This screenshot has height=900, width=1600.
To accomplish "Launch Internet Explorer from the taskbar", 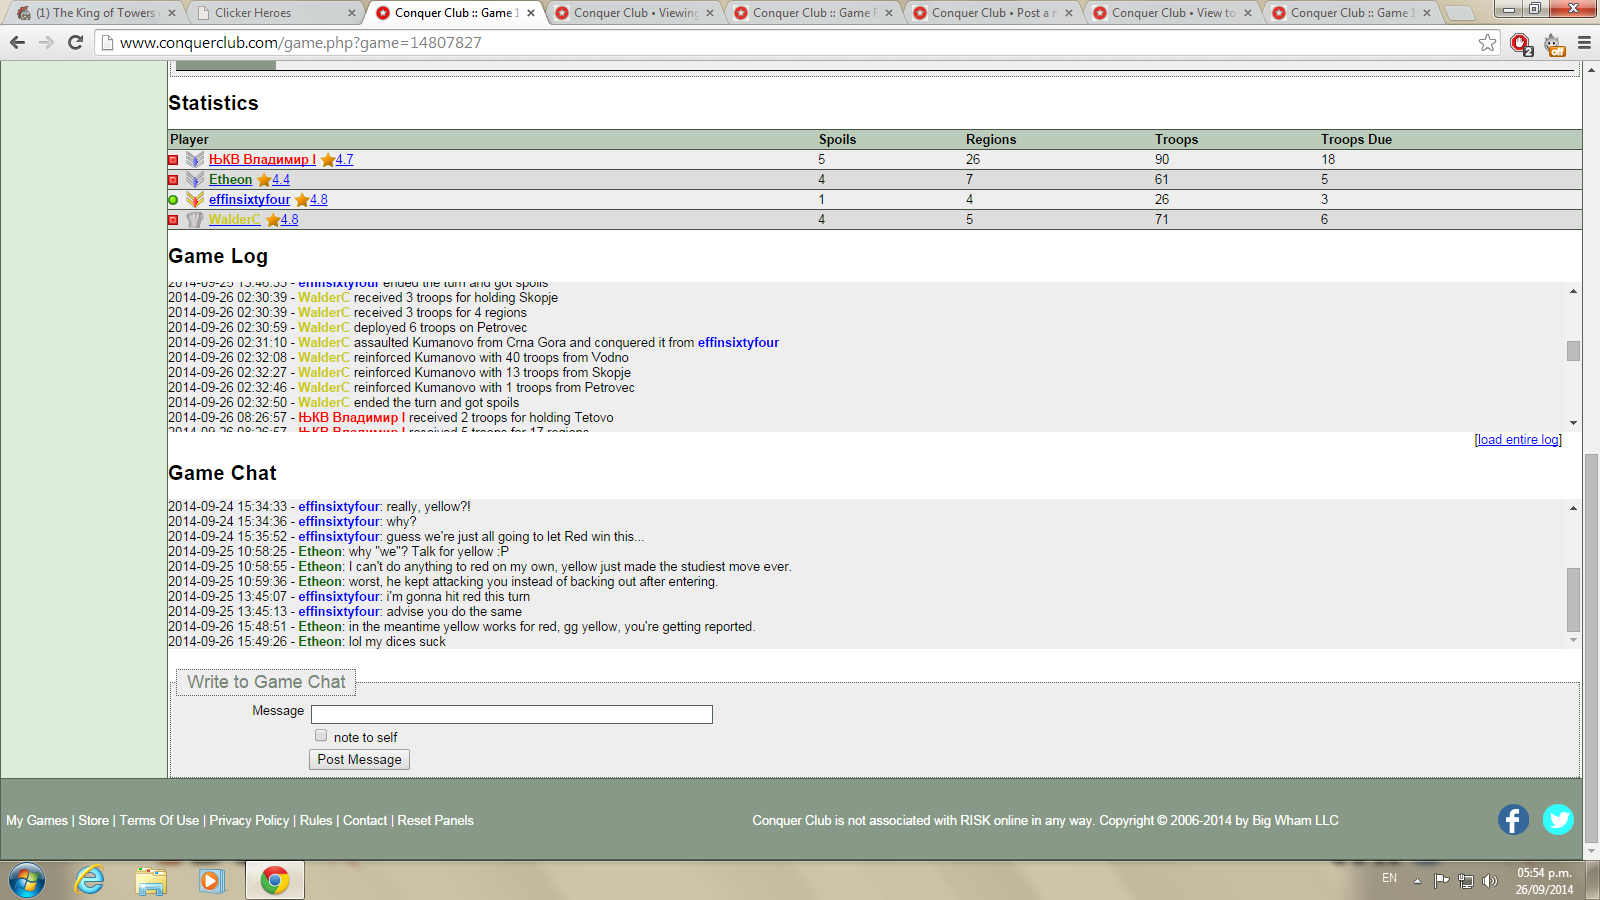I will pos(90,880).
